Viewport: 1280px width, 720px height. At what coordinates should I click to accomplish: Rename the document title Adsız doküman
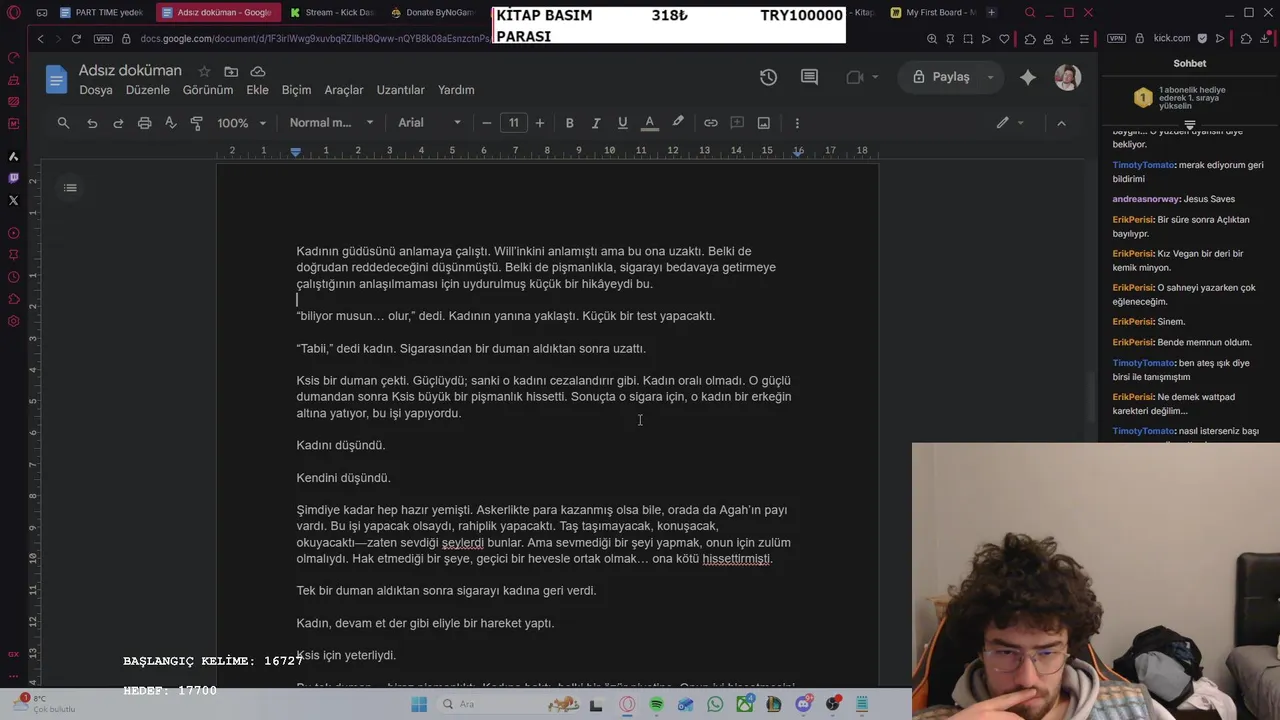[x=130, y=71]
